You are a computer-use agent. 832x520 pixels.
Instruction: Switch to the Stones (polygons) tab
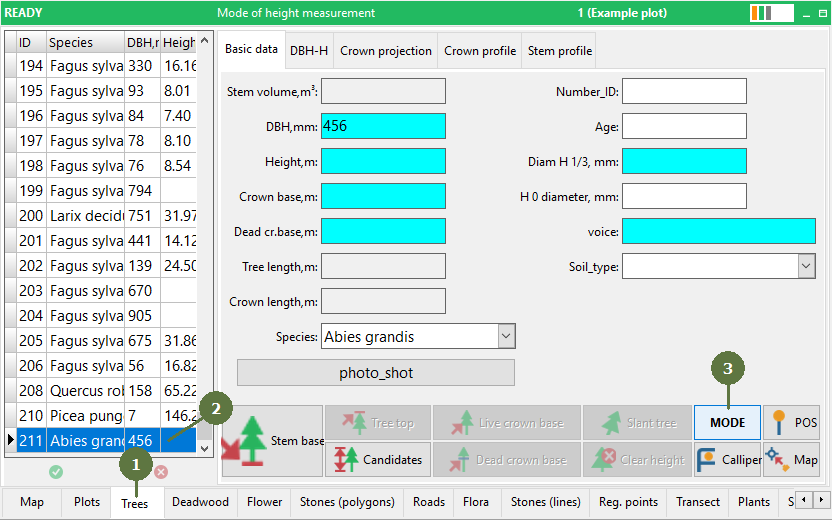[347, 502]
